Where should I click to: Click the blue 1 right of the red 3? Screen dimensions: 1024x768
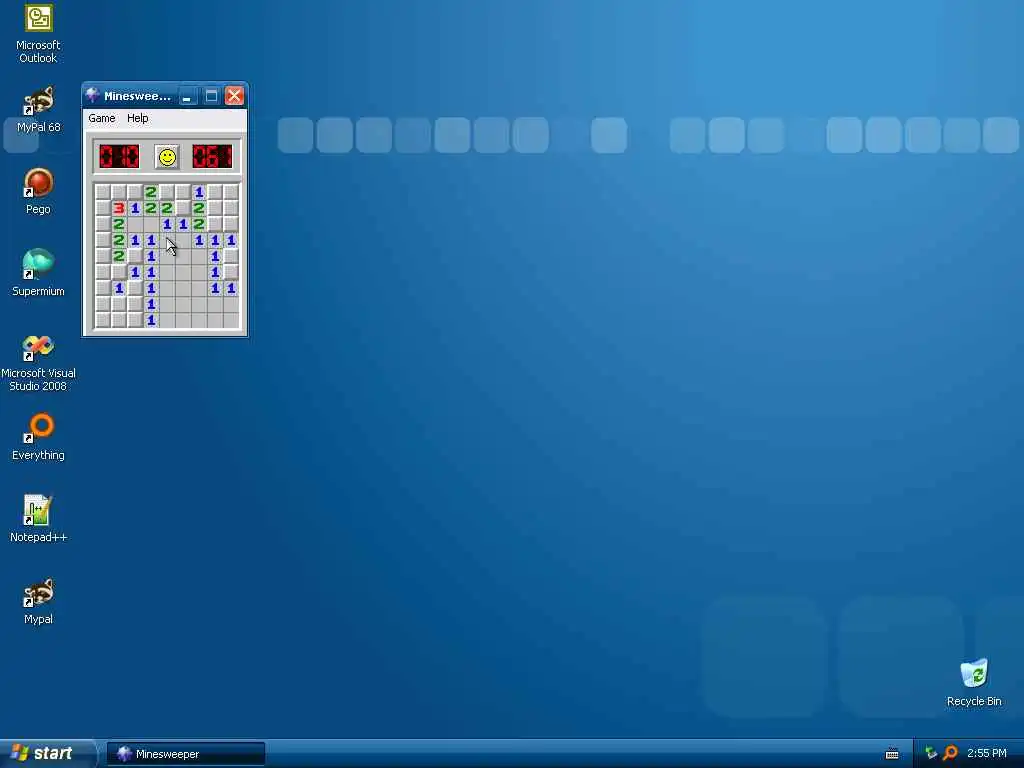click(x=135, y=208)
